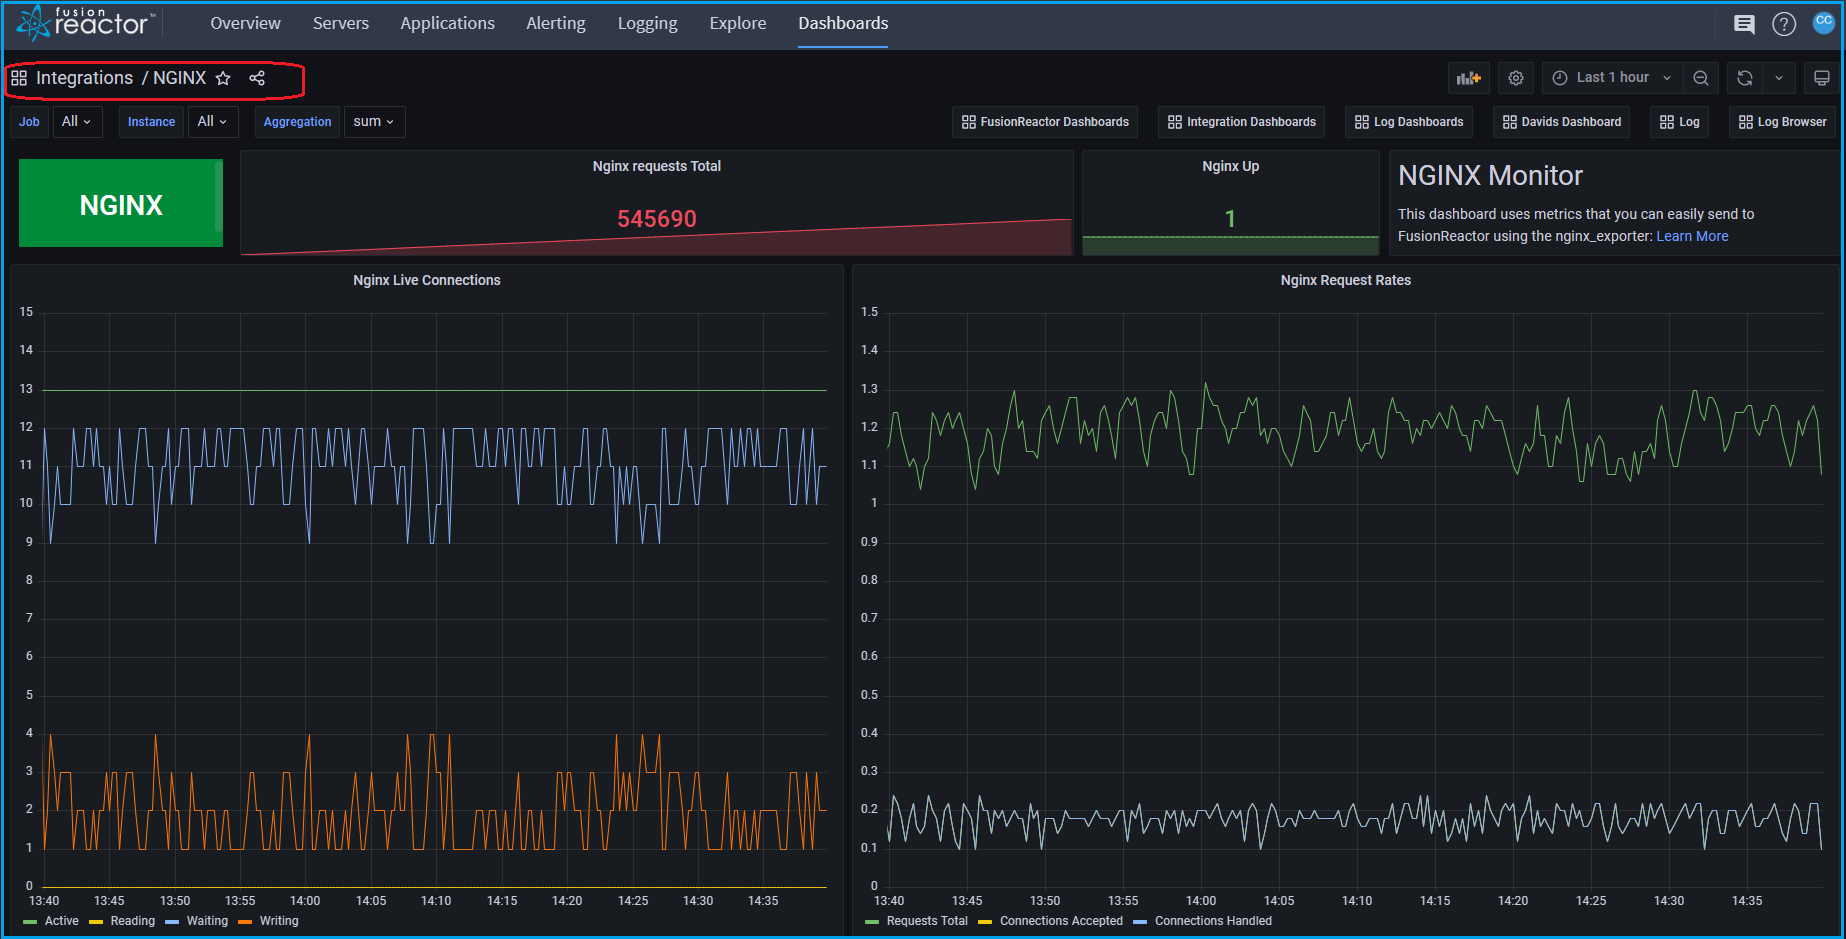The image size is (1846, 939).
Task: Open Integration Dashboards link
Action: [1241, 122]
